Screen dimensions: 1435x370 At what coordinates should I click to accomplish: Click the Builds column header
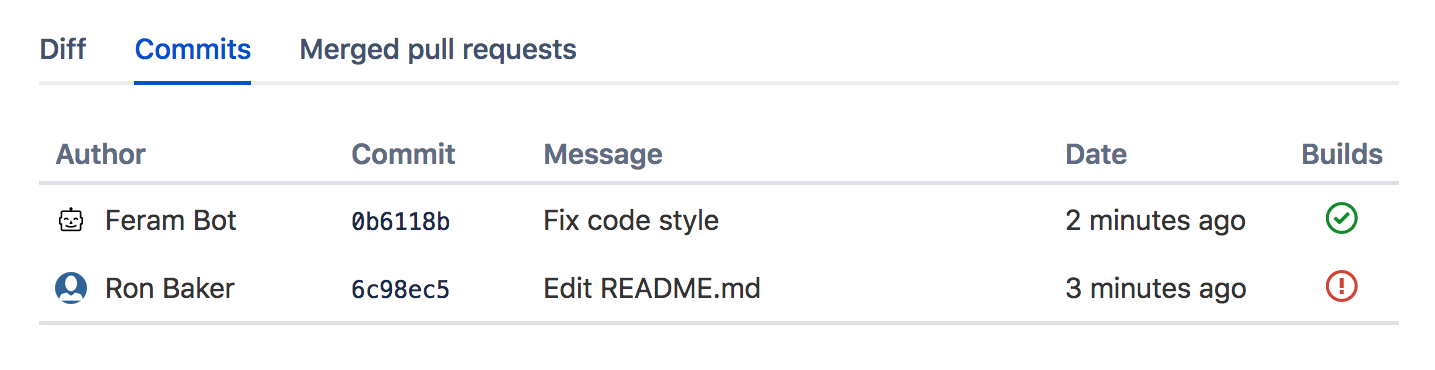coord(1342,154)
